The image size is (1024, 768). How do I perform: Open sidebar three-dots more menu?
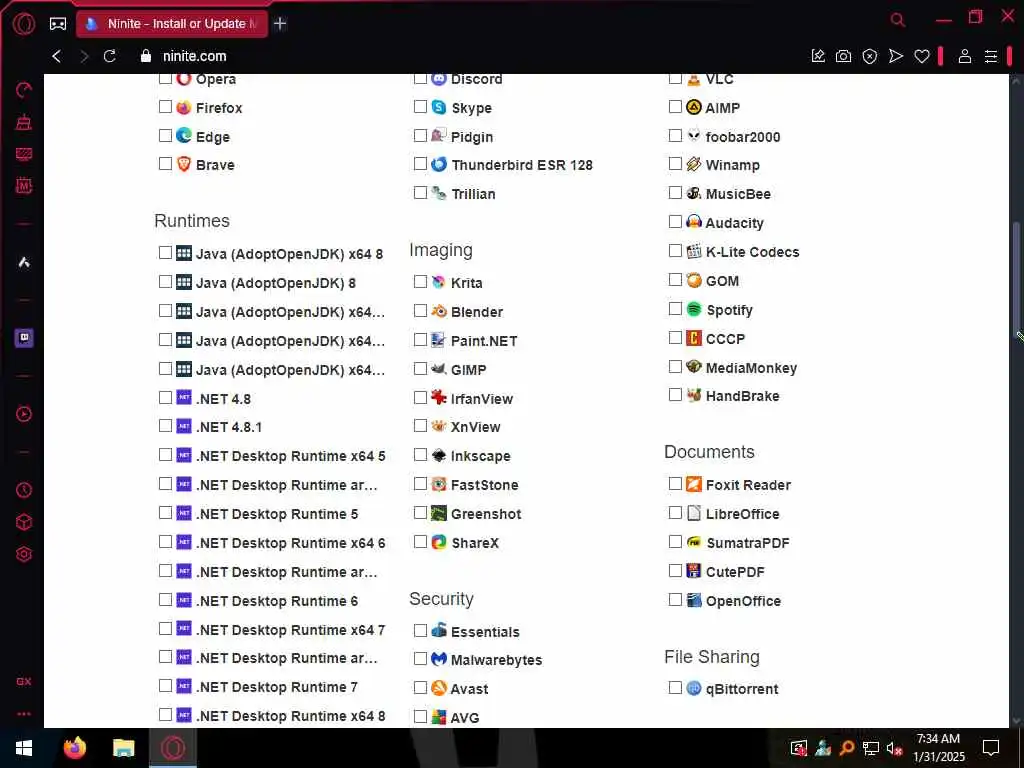click(24, 714)
